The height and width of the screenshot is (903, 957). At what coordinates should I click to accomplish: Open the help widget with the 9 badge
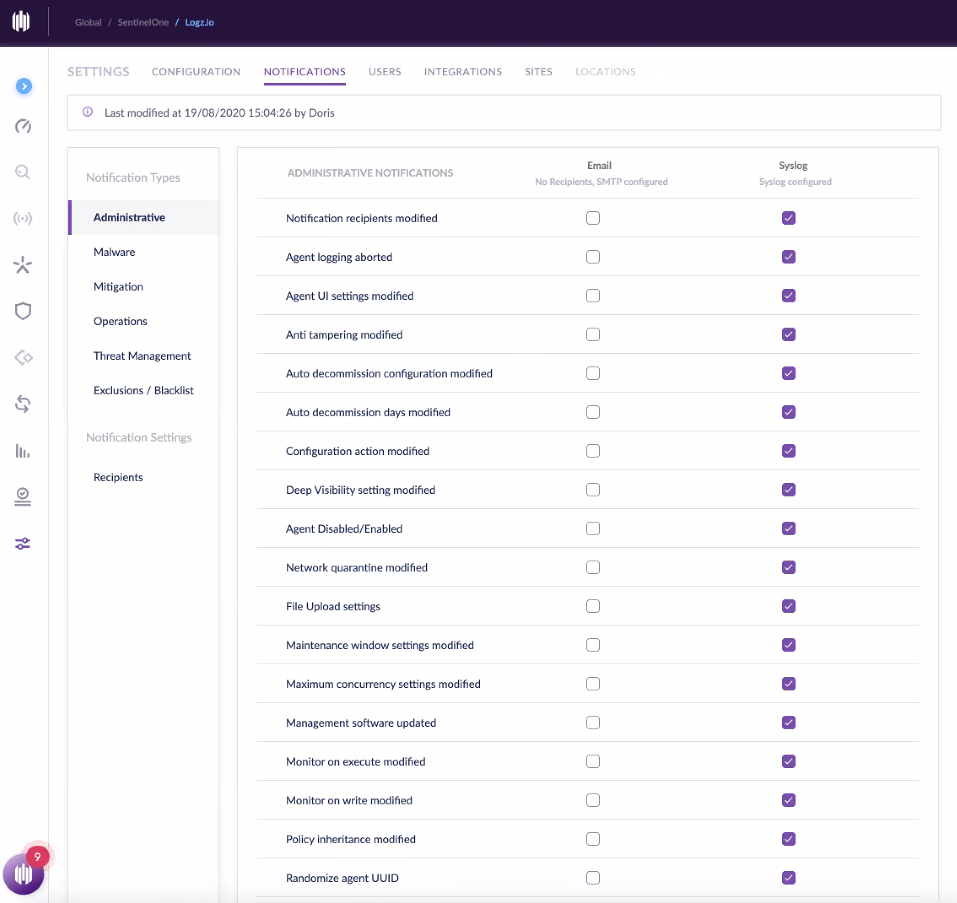pos(23,874)
